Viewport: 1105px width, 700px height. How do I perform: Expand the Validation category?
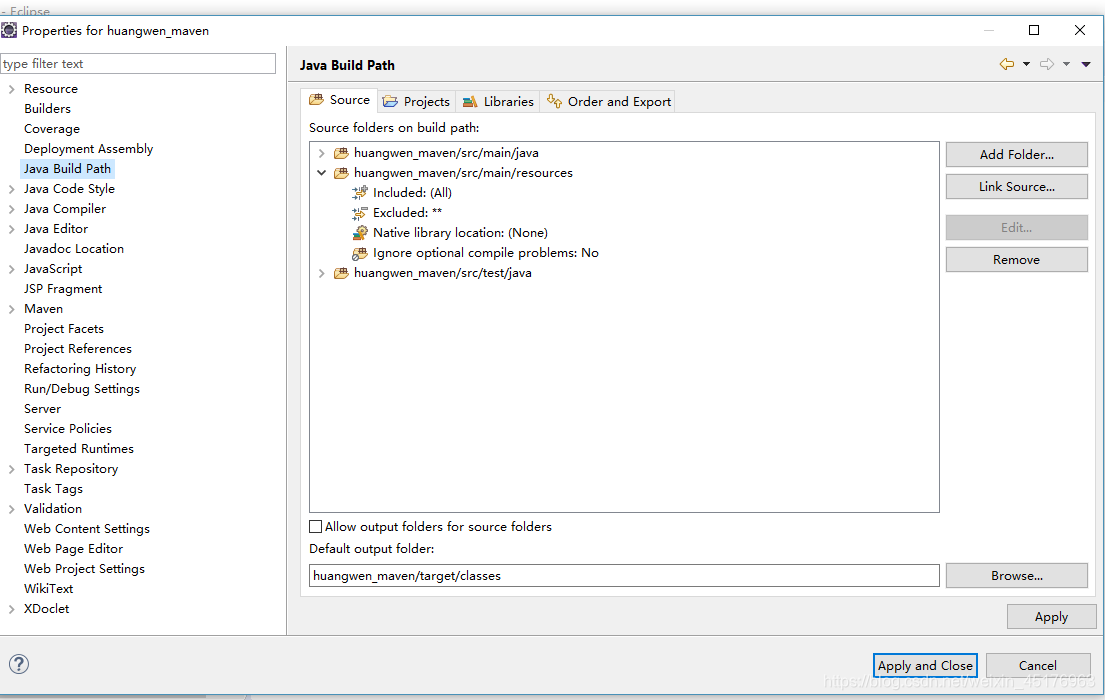11,509
